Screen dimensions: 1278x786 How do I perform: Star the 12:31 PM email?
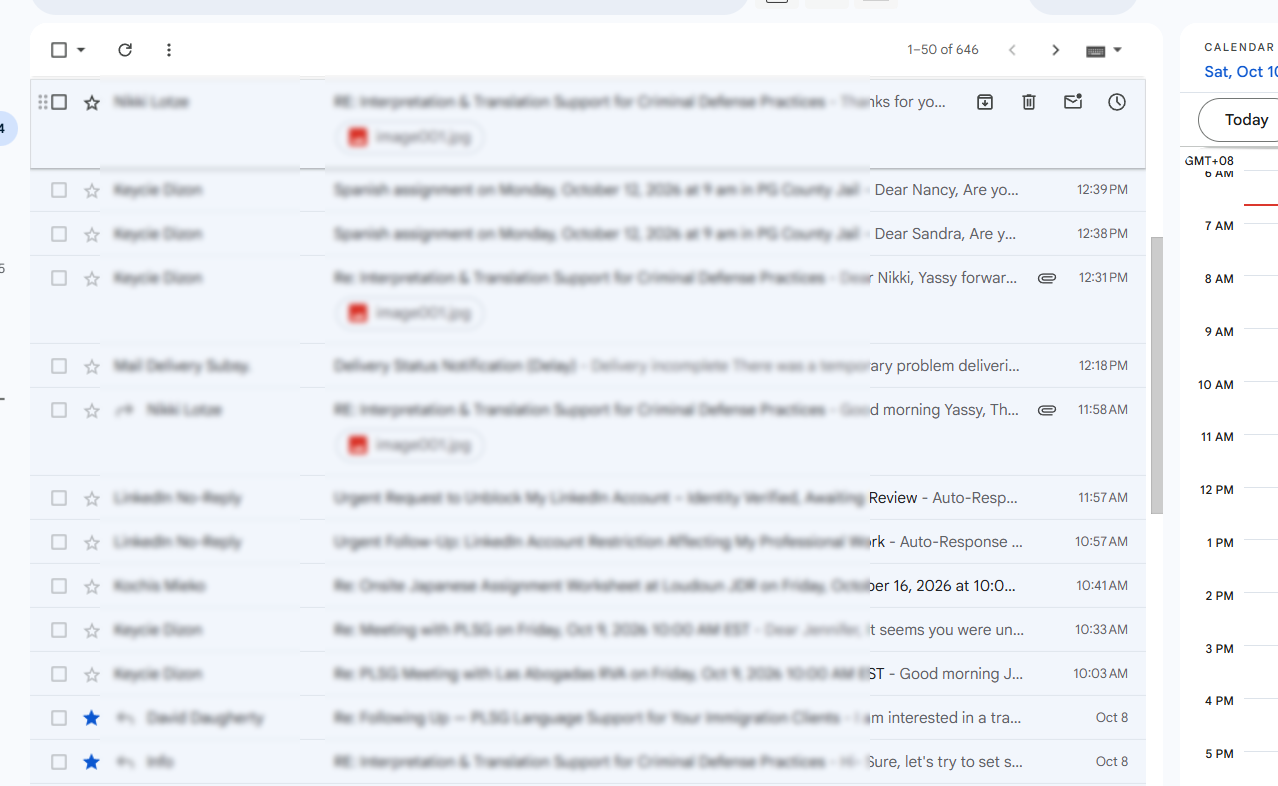coord(92,278)
